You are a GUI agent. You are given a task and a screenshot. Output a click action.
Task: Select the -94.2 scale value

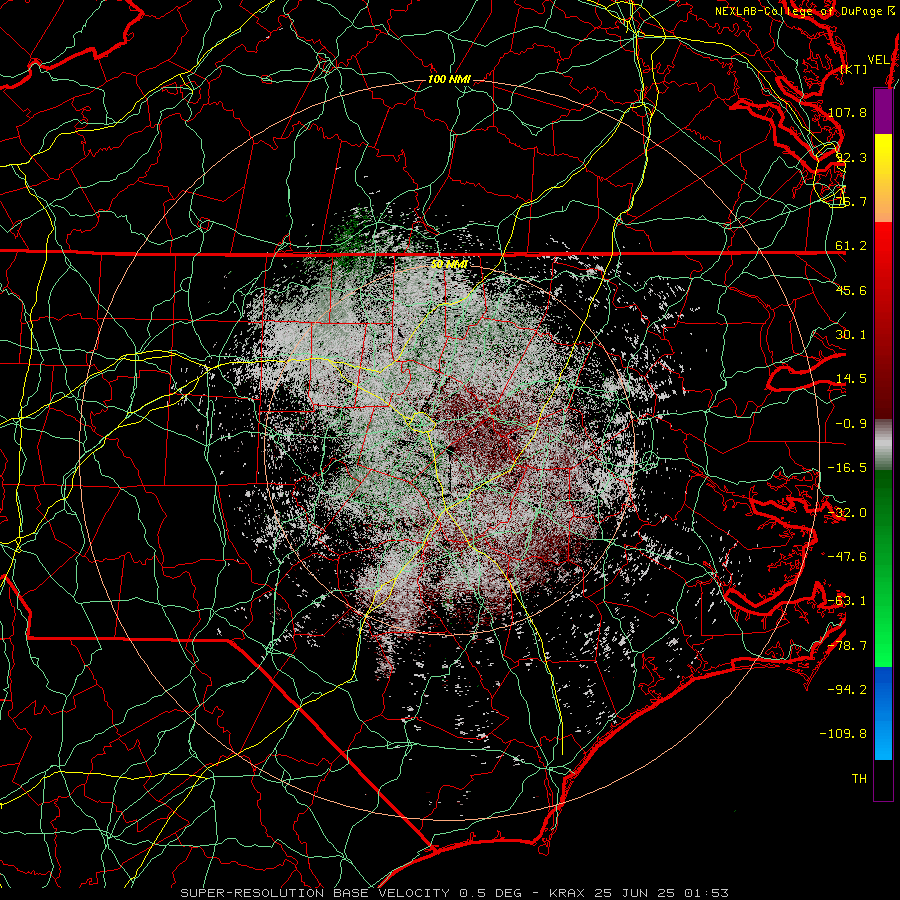[847, 690]
